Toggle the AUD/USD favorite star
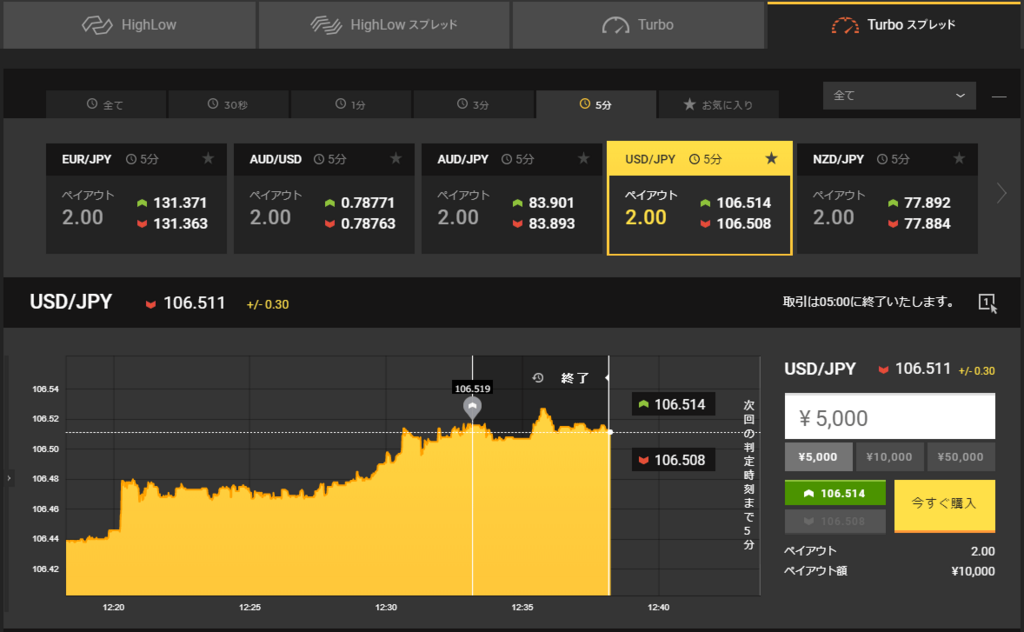 click(397, 158)
